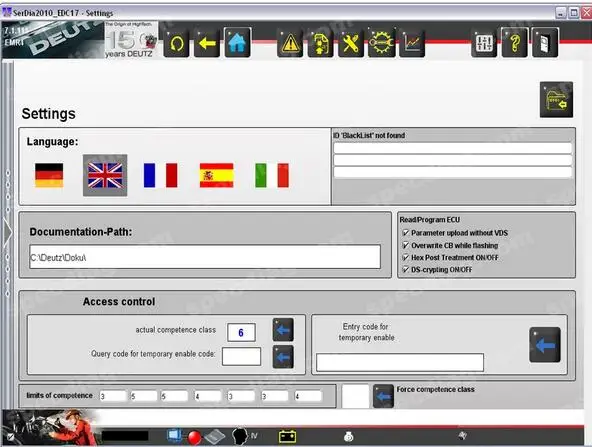Toggle Parameter upload without VDS checkbox
The width and height of the screenshot is (592, 447).
[x=406, y=233]
